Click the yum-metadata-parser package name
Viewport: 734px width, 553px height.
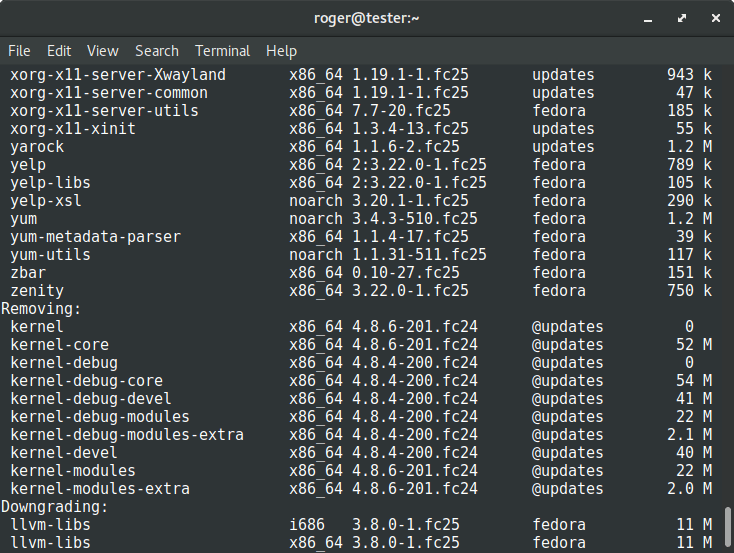(x=95, y=237)
